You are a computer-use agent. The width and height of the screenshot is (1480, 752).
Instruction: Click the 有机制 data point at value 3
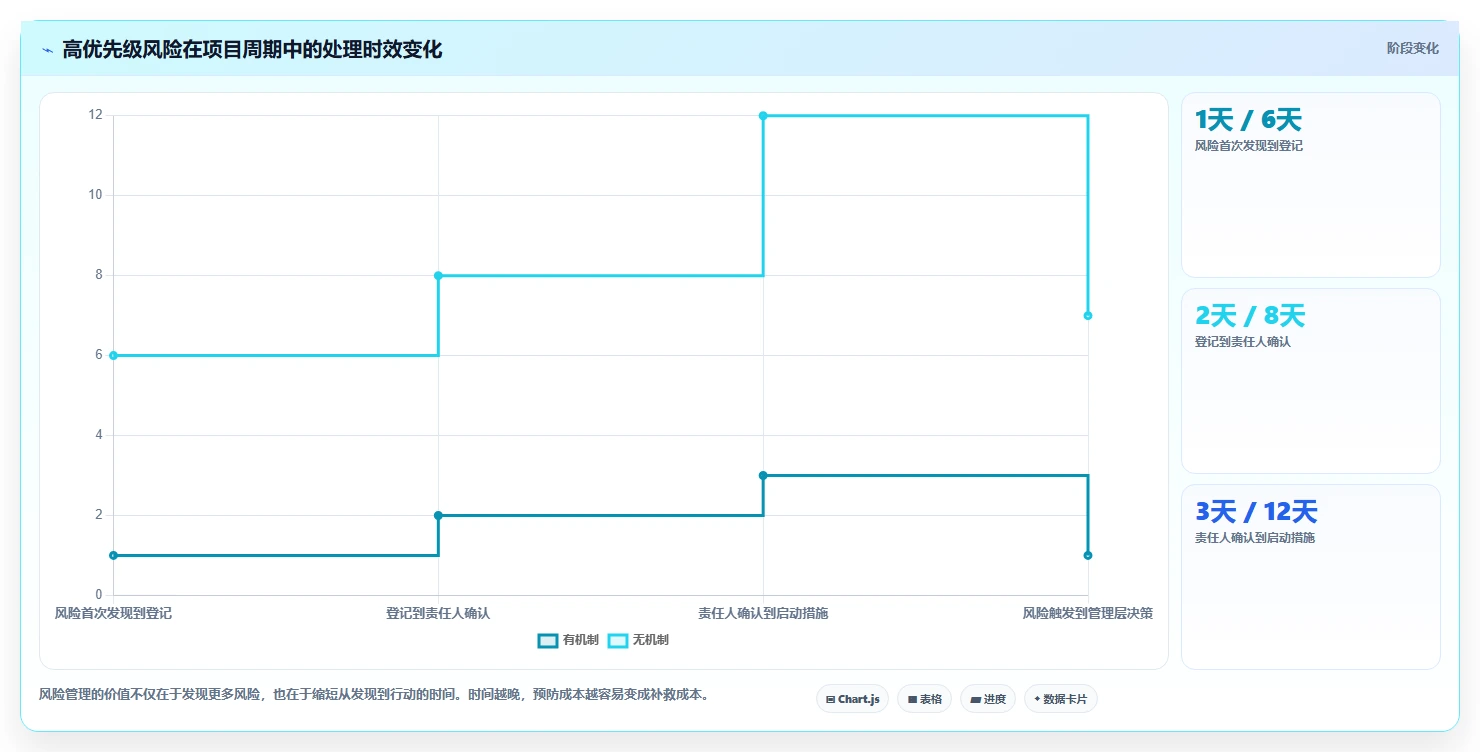[x=763, y=475]
